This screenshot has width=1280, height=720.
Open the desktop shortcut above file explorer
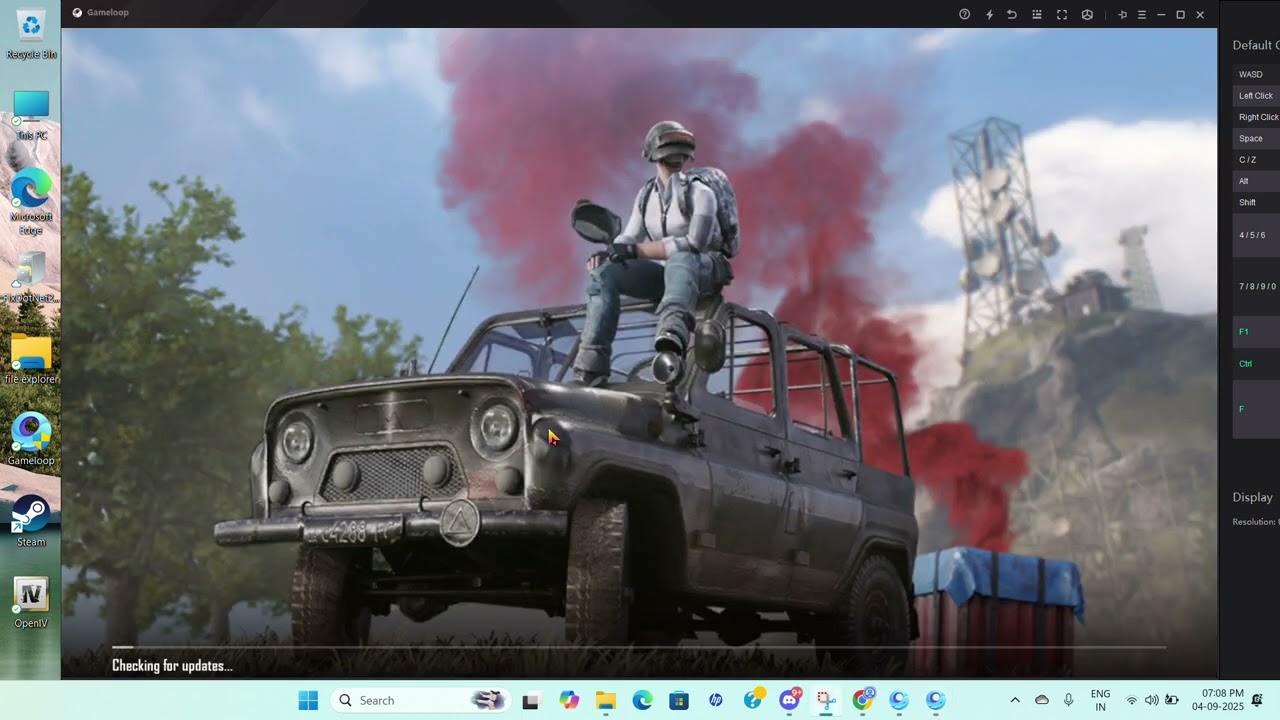tap(31, 277)
